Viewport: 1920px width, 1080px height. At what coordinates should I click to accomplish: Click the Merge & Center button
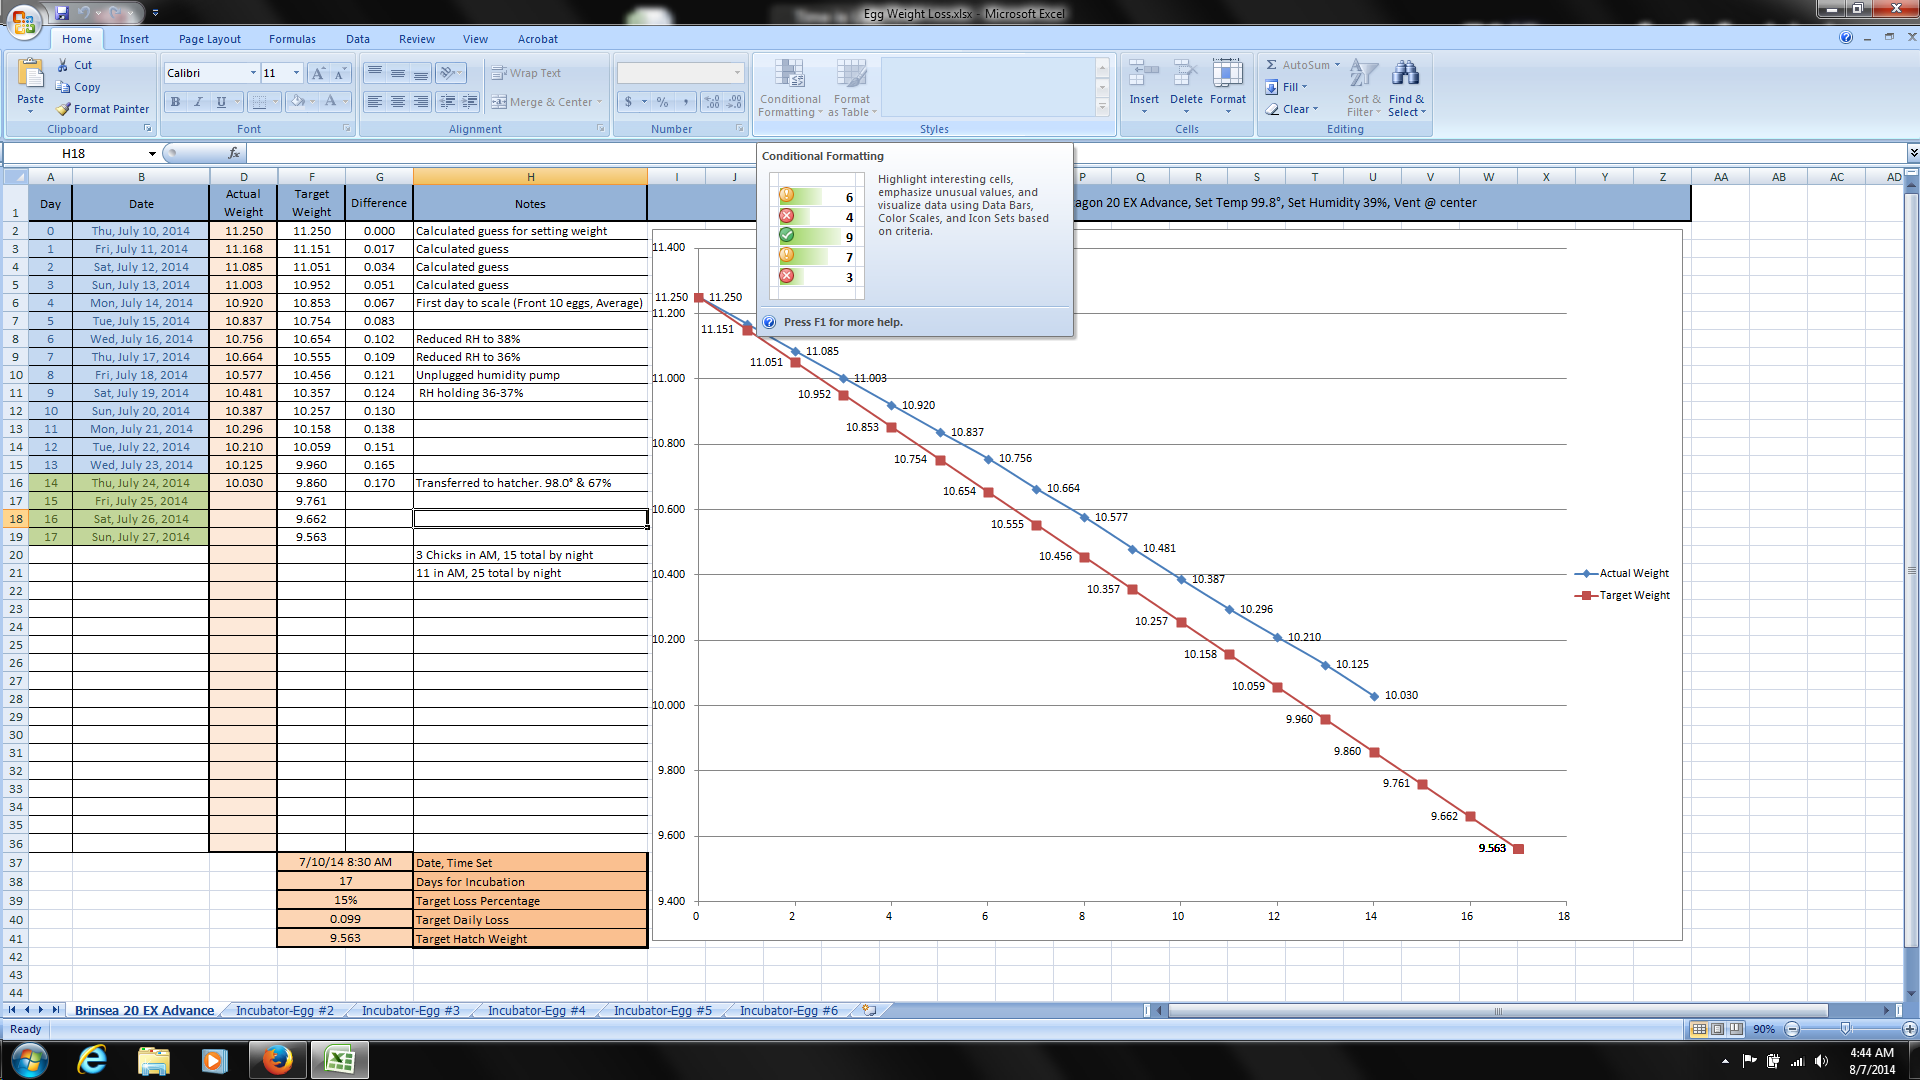545,102
